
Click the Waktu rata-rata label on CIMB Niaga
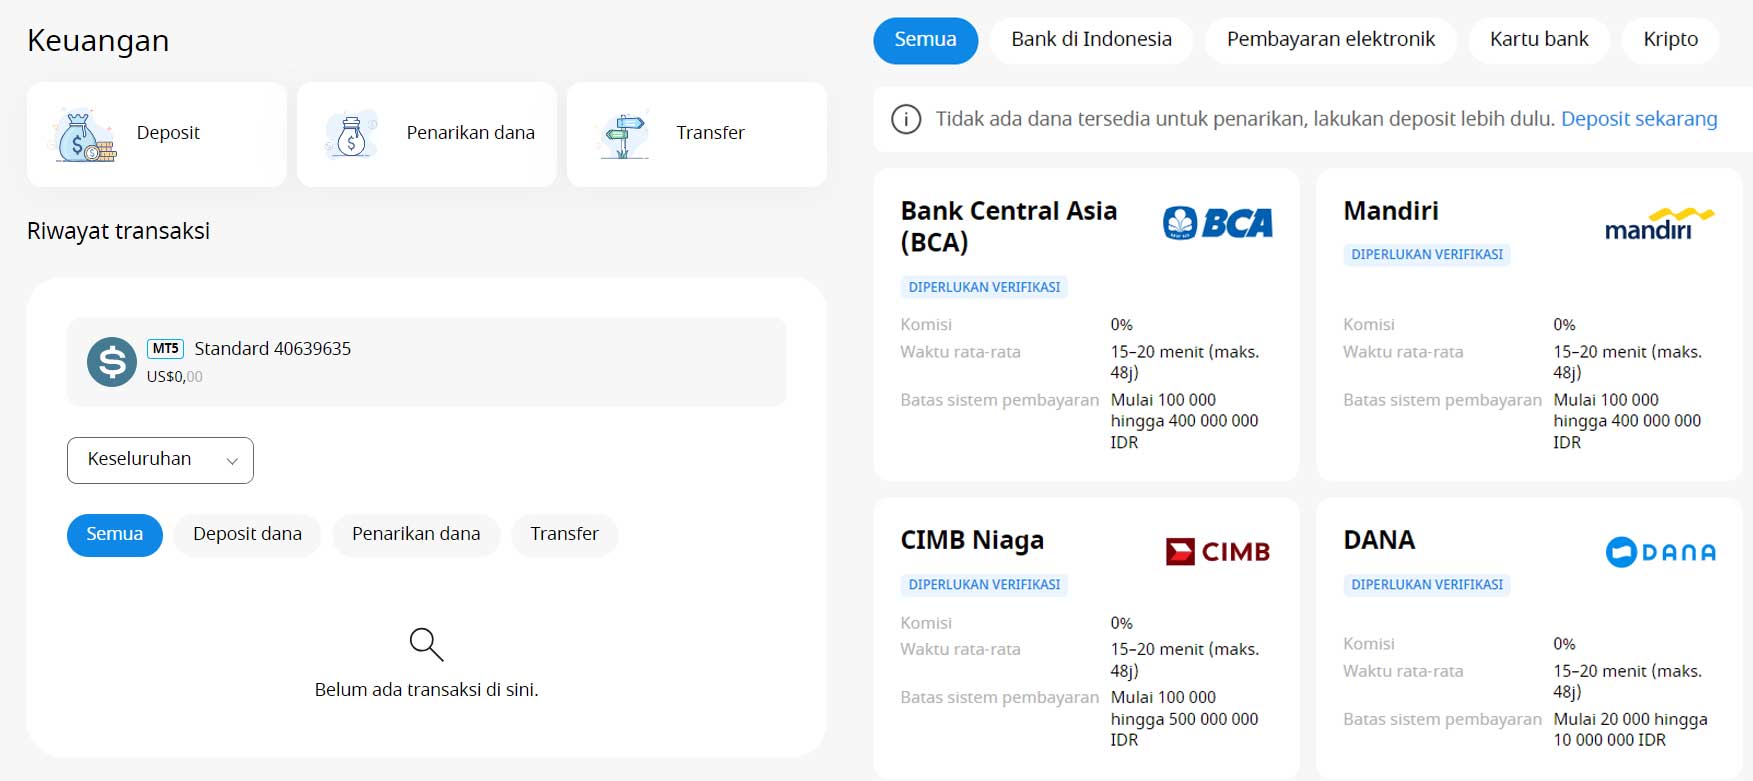pos(960,650)
